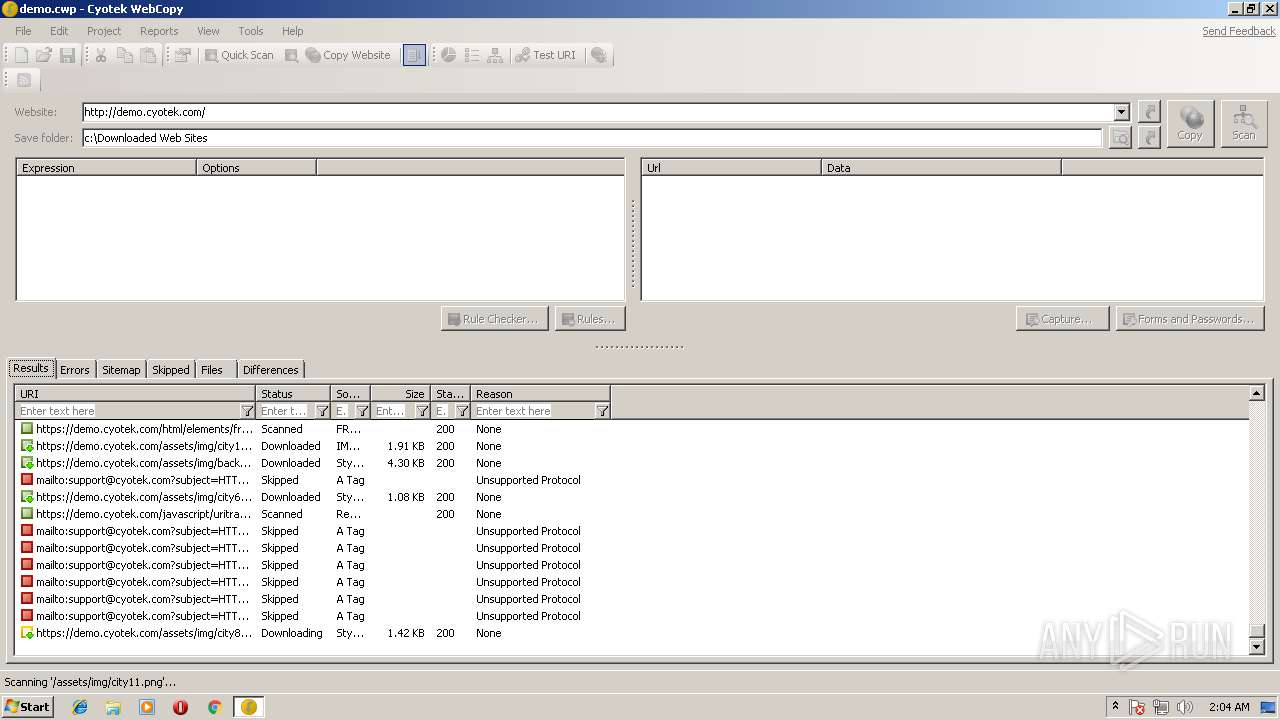1280x720 pixels.
Task: Click the site hierarchy diagram icon
Action: [x=495, y=55]
